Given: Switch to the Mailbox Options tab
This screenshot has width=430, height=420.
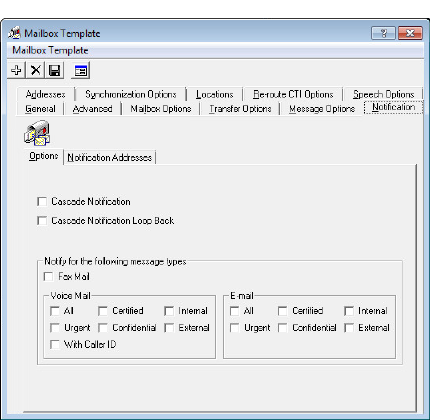Looking at the screenshot, I should pyautogui.click(x=161, y=109).
